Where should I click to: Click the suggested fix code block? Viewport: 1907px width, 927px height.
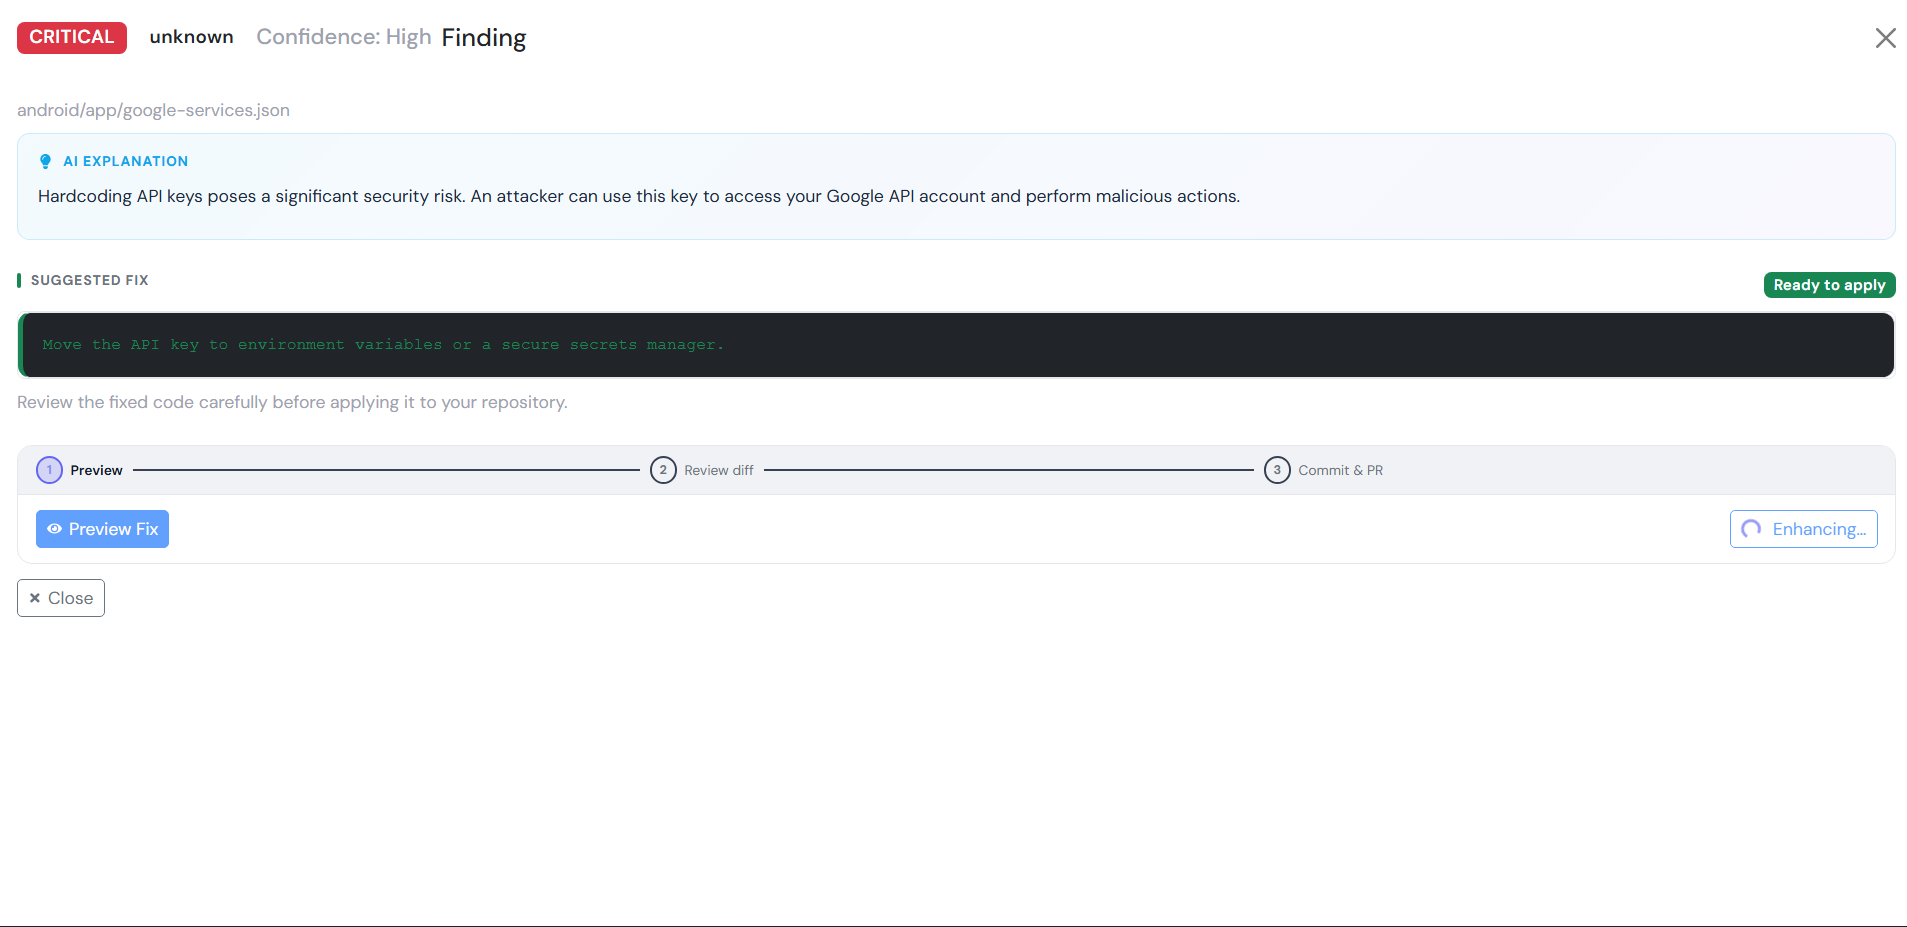click(x=956, y=345)
